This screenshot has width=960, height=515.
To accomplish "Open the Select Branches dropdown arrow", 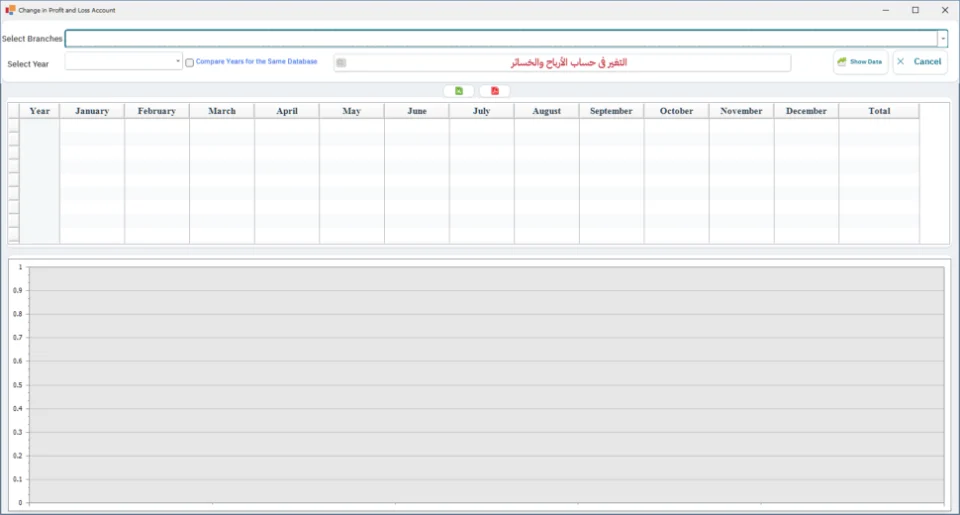I will [943, 39].
